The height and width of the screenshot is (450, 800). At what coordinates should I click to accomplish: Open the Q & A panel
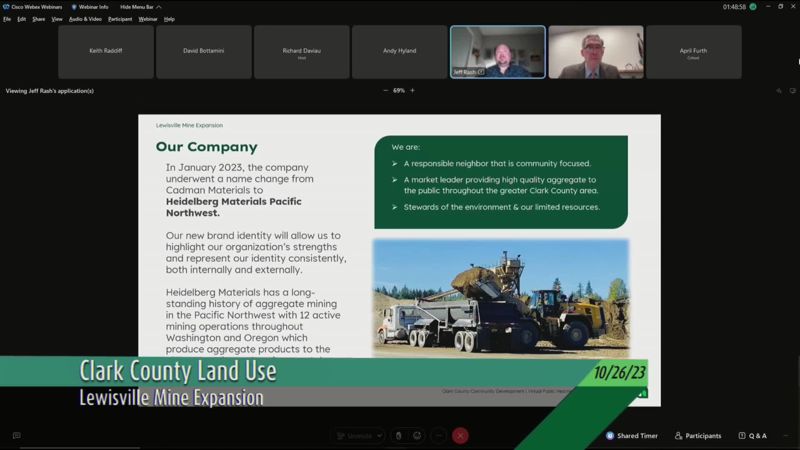tap(753, 436)
